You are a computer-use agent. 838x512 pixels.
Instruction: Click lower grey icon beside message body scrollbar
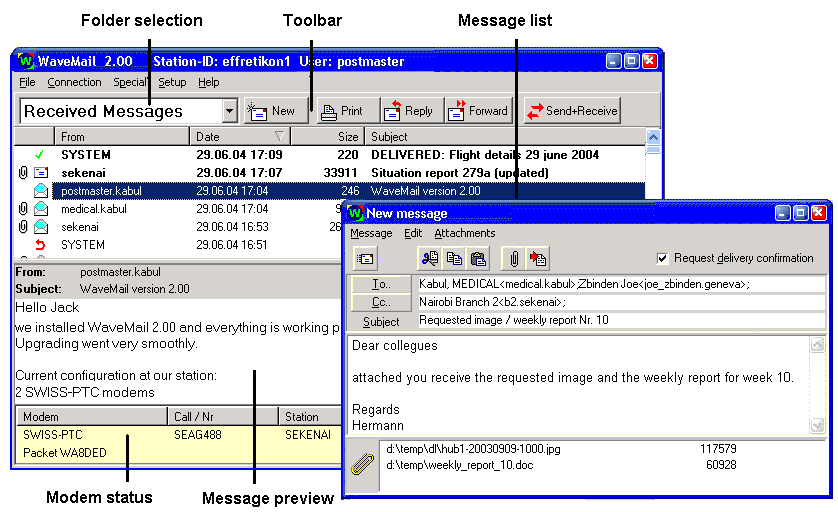817,425
